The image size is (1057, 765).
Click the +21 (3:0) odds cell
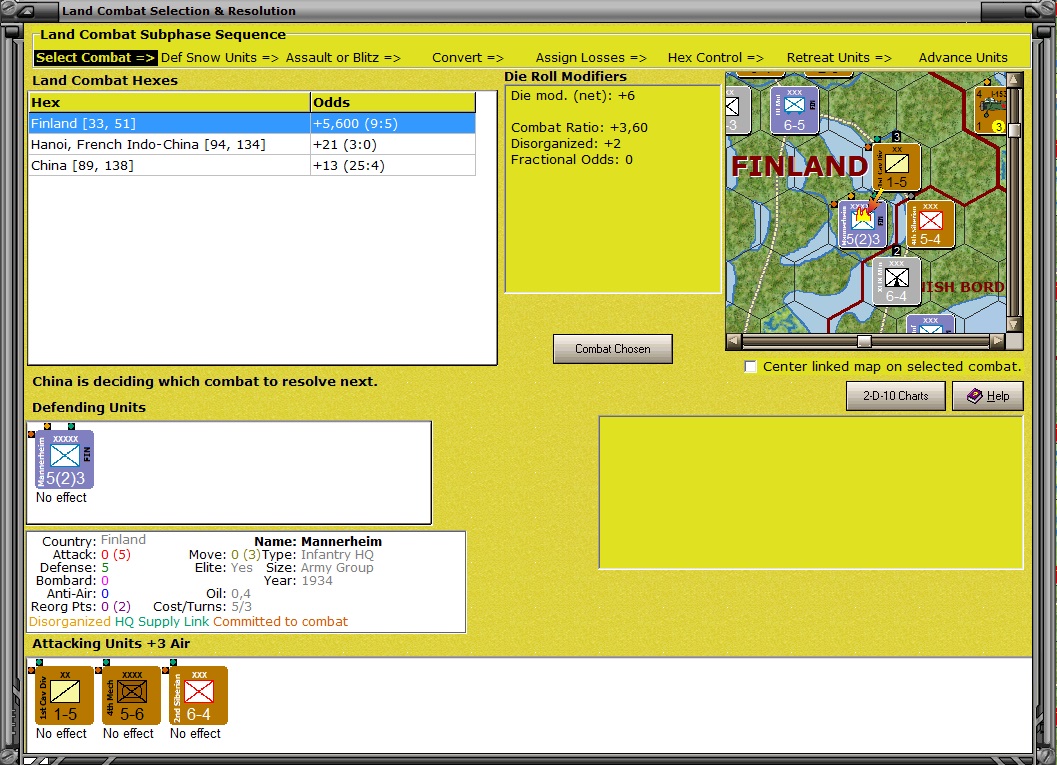click(393, 144)
